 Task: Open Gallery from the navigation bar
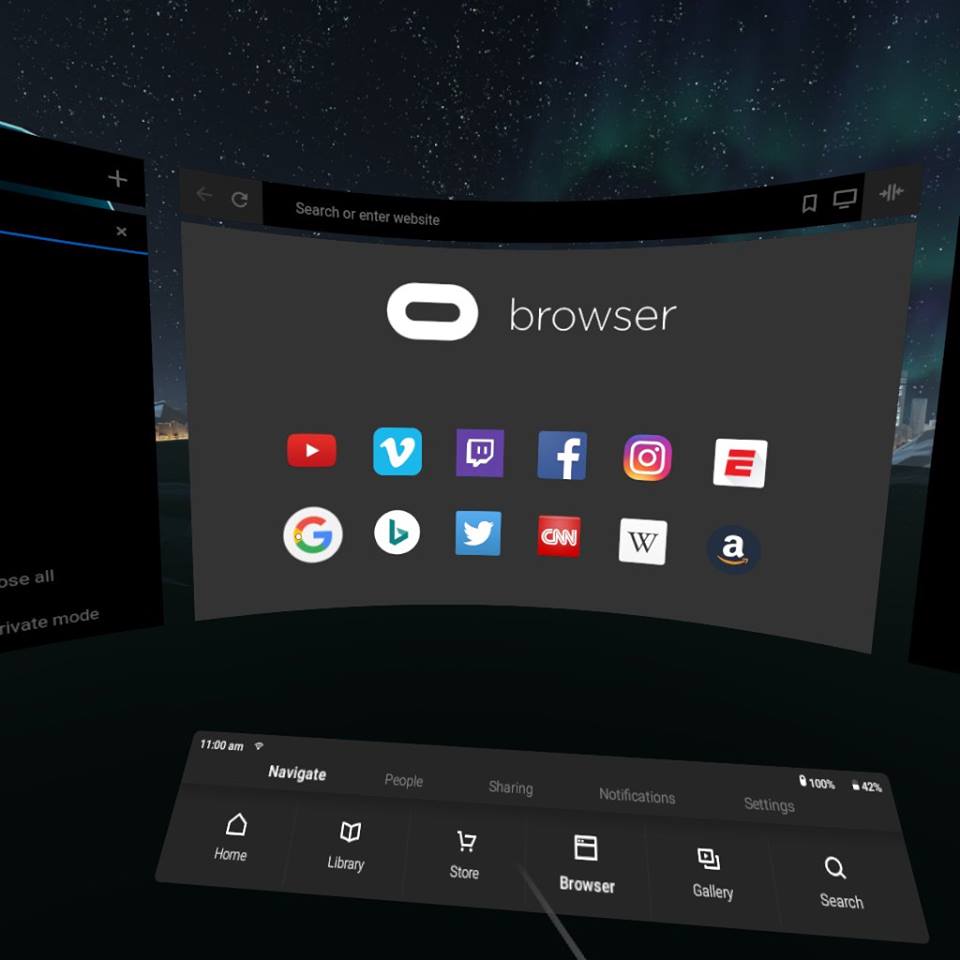(x=713, y=873)
